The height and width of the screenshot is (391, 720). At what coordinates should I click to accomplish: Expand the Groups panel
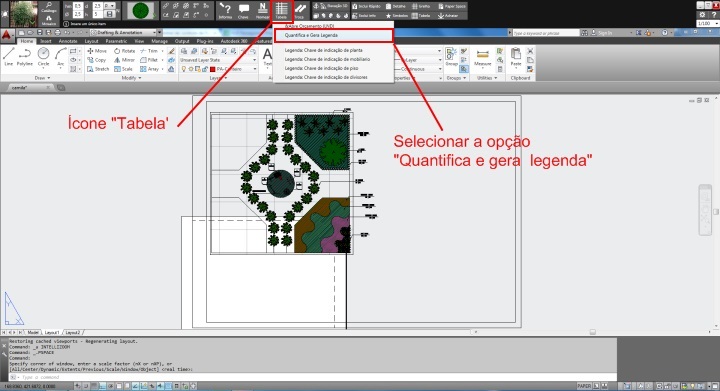pos(456,78)
